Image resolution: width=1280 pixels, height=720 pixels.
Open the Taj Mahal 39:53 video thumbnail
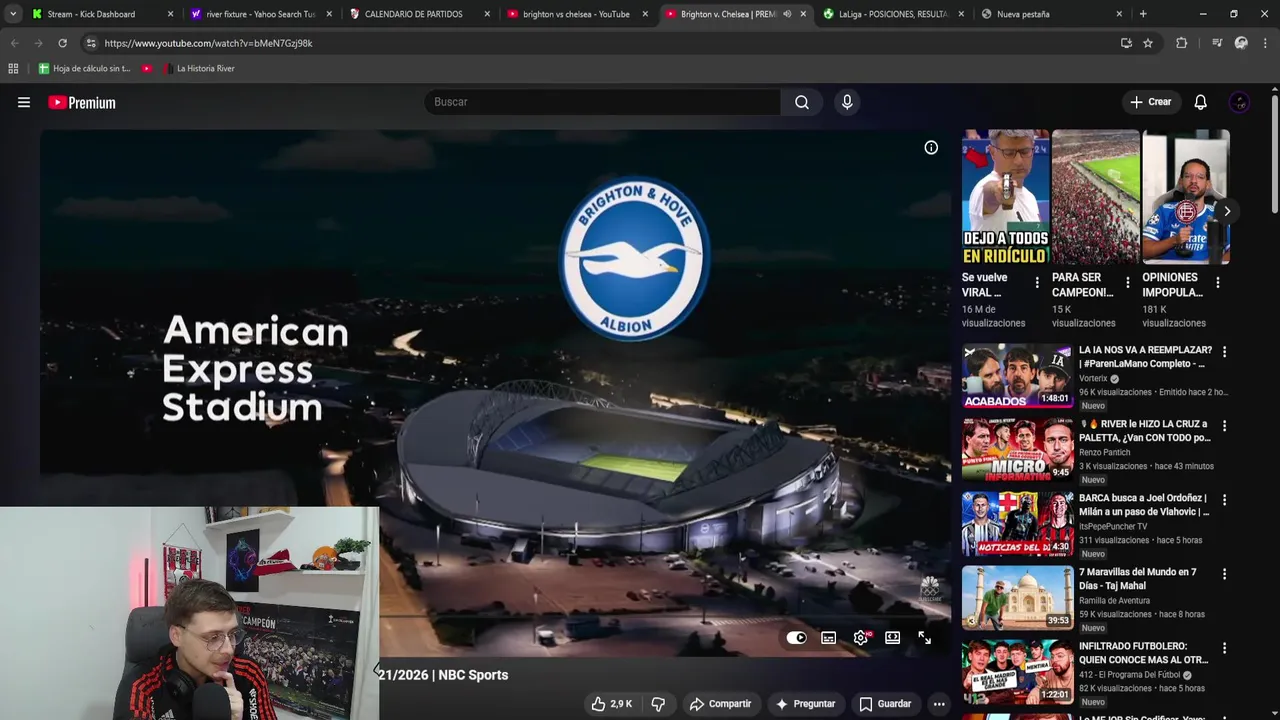1017,598
